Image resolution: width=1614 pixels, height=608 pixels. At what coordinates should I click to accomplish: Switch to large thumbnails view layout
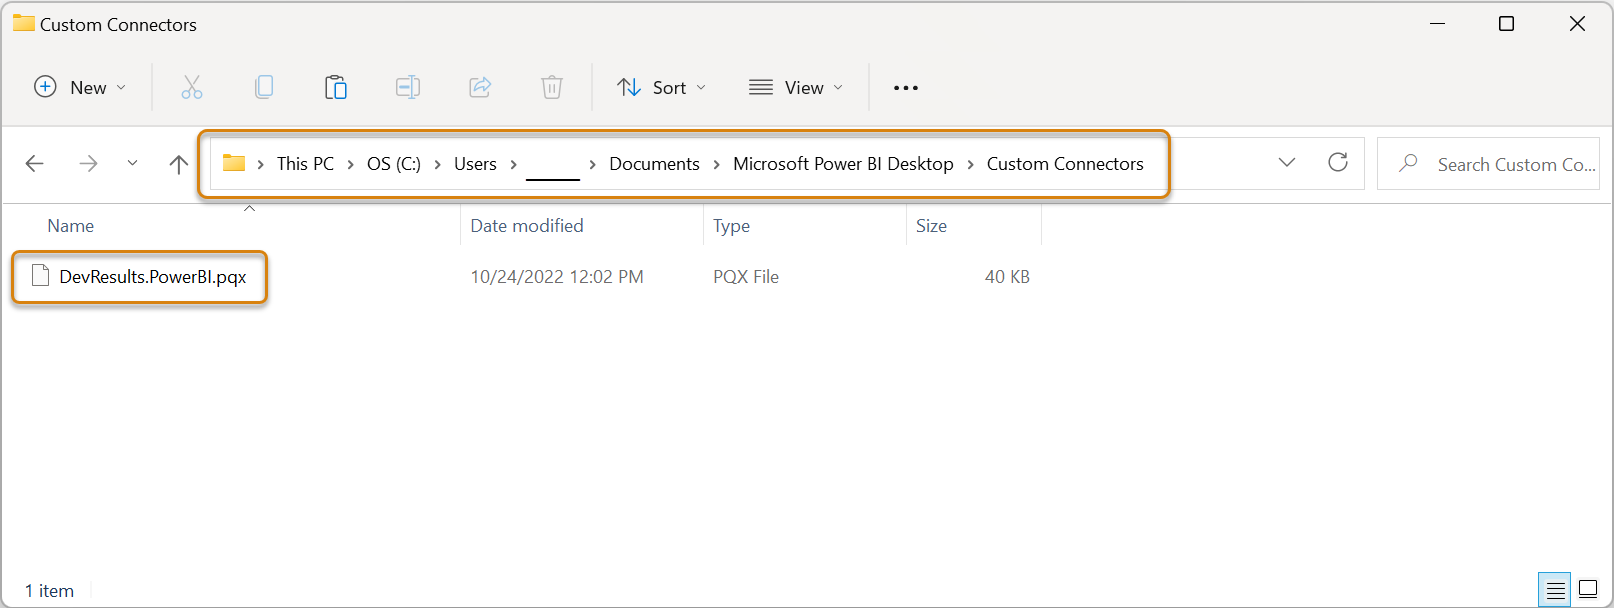click(1588, 590)
